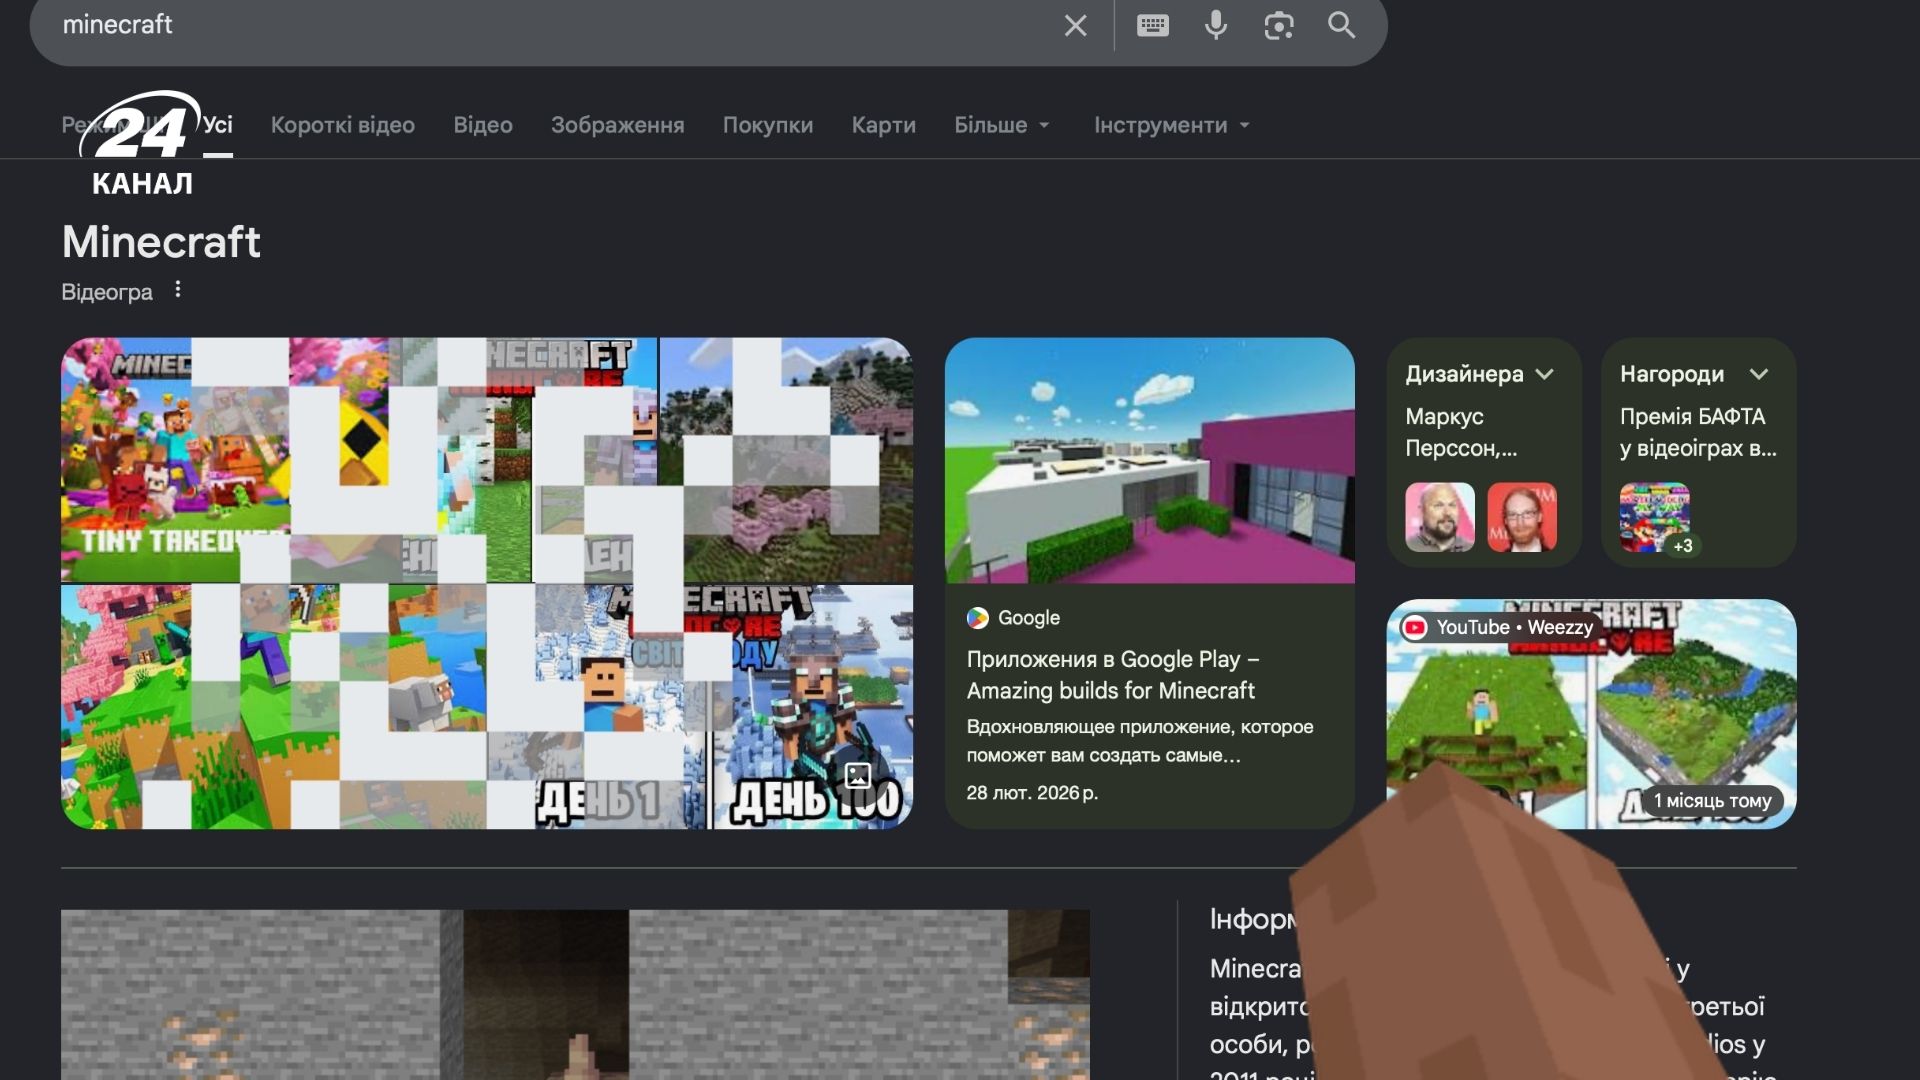This screenshot has height=1080, width=1920.
Task: Click the magnifying glass search icon
Action: pos(1342,26)
